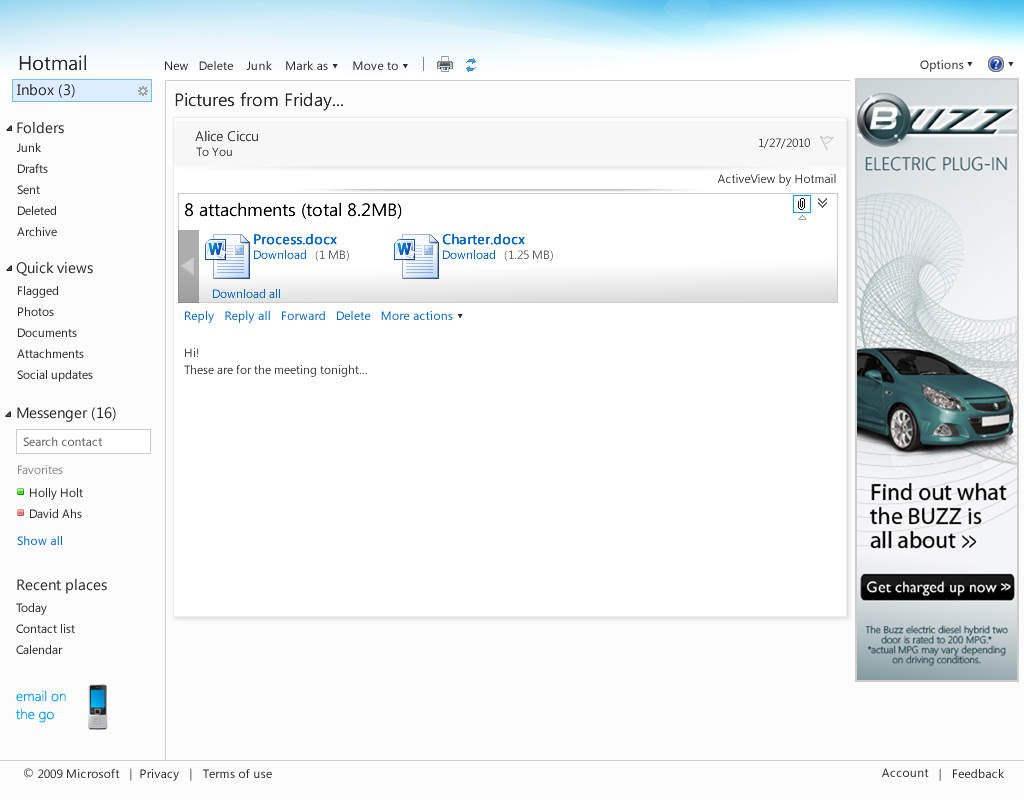
Task: Click the Search contact field
Action: [83, 441]
